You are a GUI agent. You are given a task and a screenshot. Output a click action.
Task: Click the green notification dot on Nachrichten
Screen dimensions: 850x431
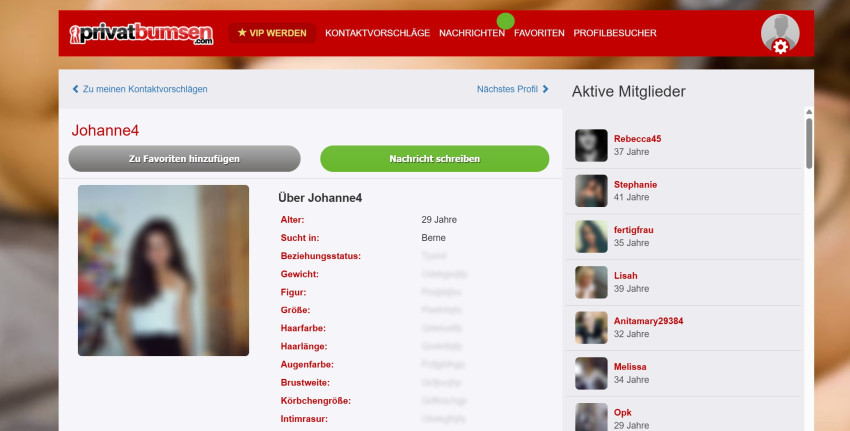505,21
